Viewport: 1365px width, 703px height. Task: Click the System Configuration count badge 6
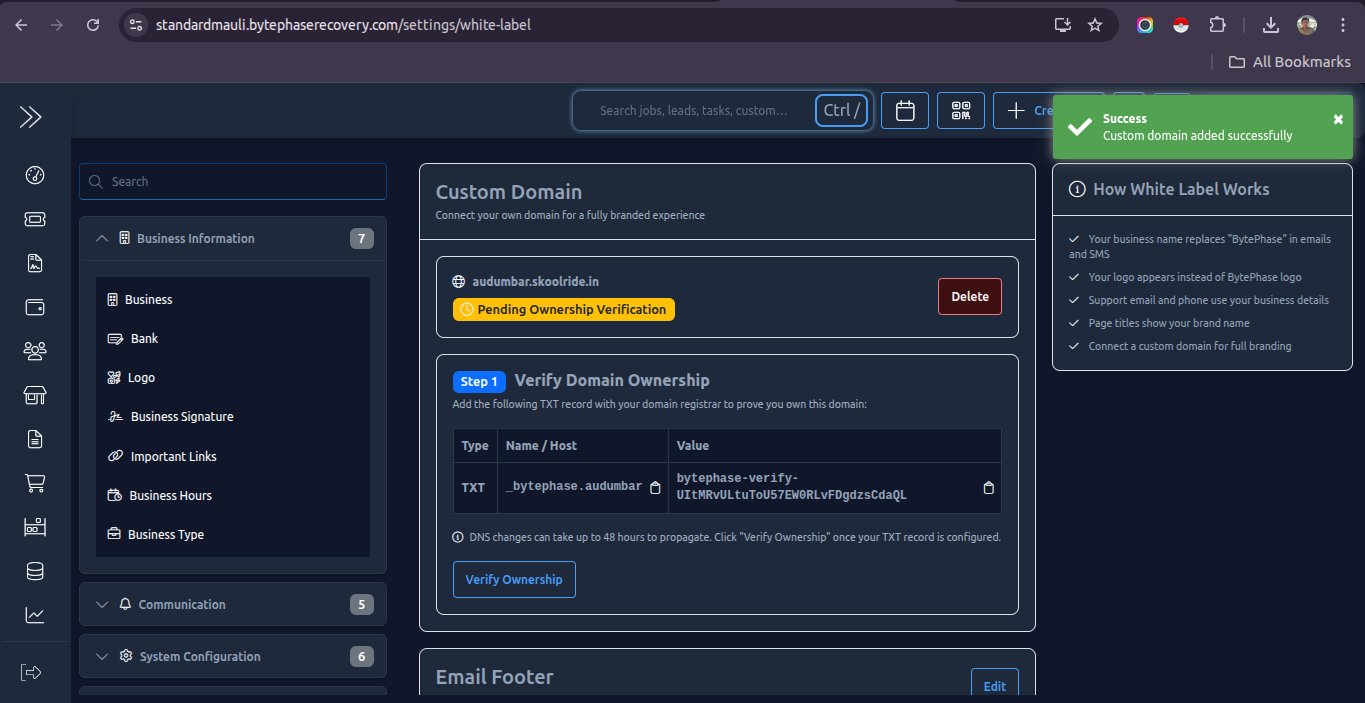[362, 656]
